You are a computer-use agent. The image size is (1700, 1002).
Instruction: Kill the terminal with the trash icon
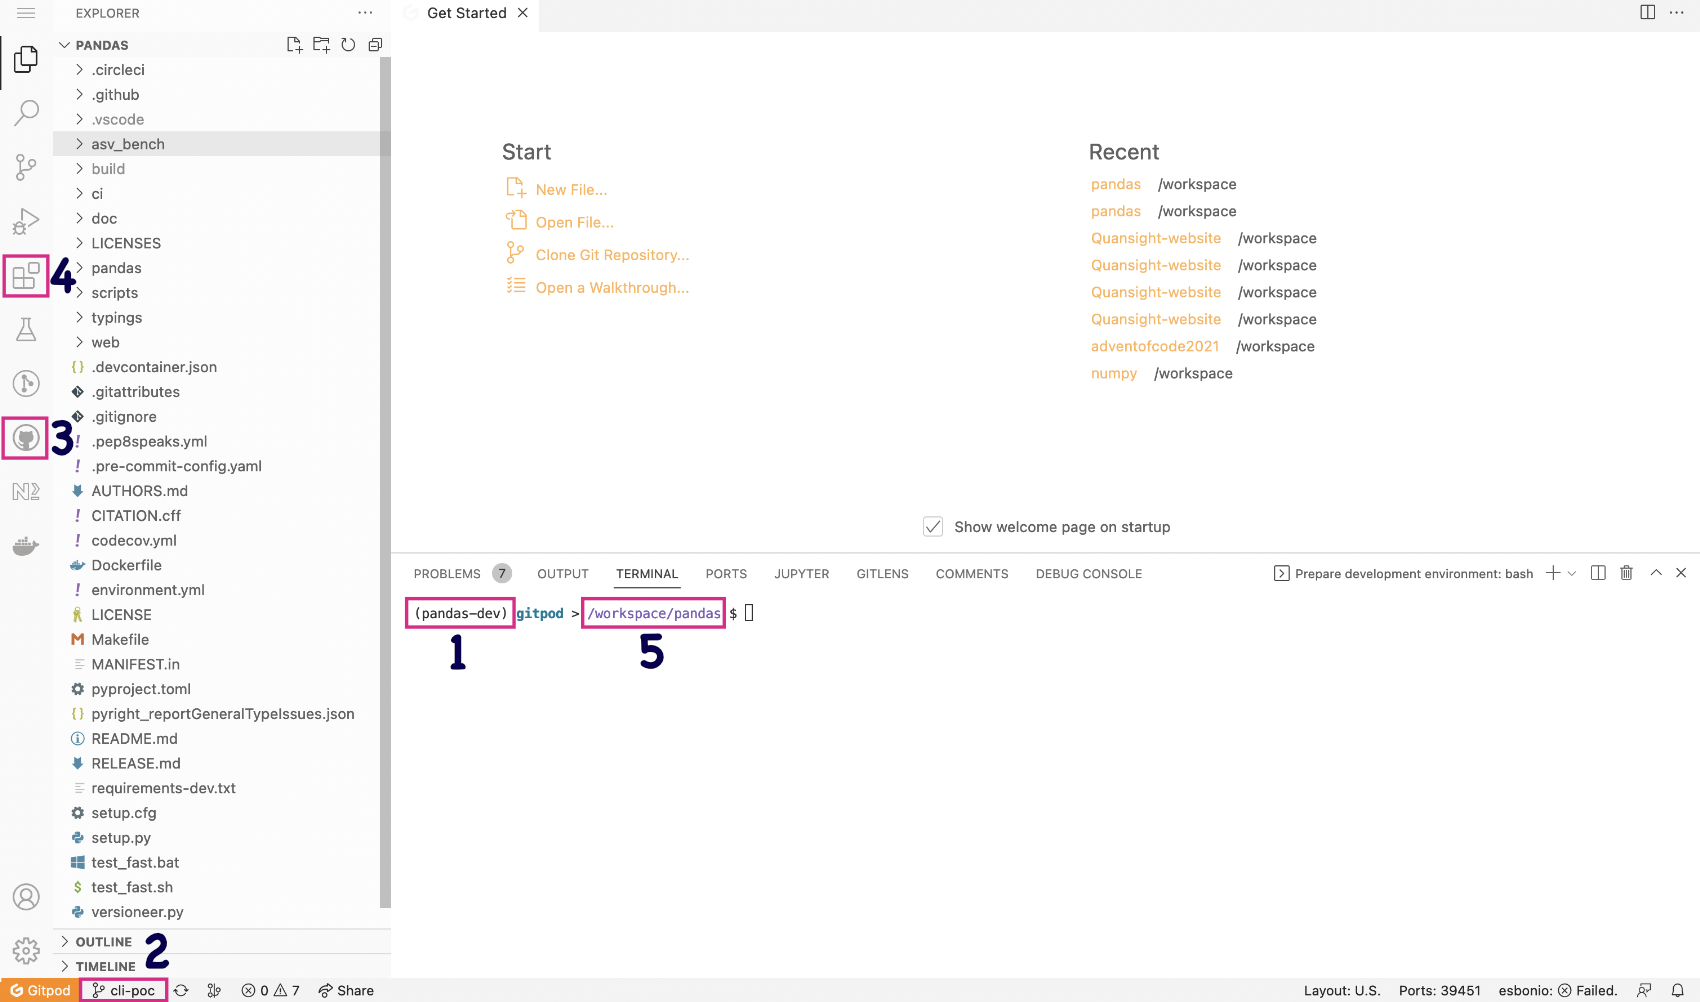click(x=1626, y=572)
